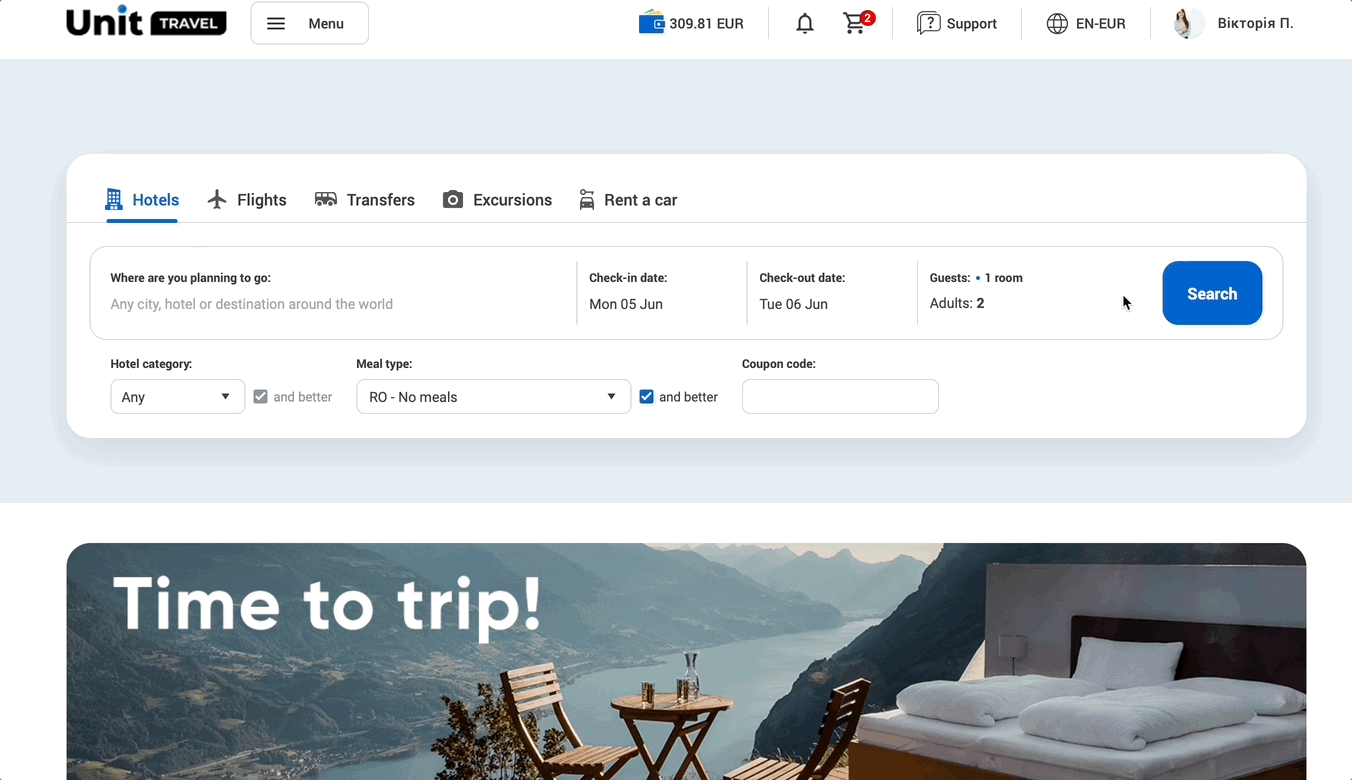Open the Meal type dropdown
This screenshot has width=1352, height=780.
click(493, 397)
